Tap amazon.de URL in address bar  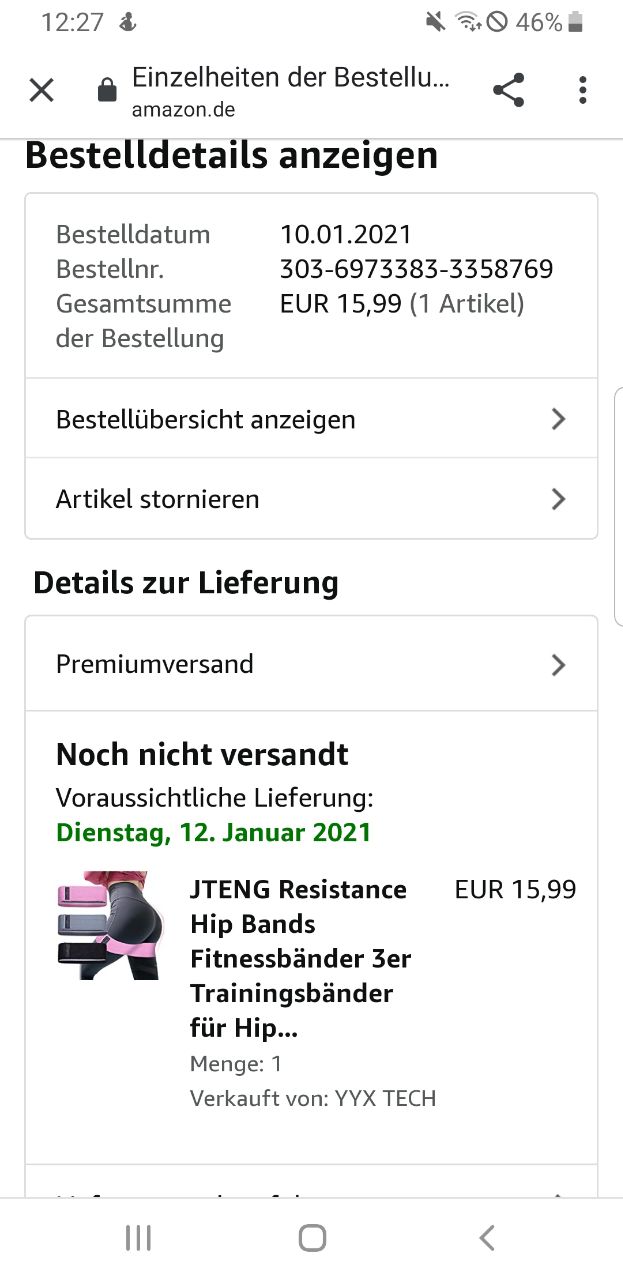click(184, 109)
